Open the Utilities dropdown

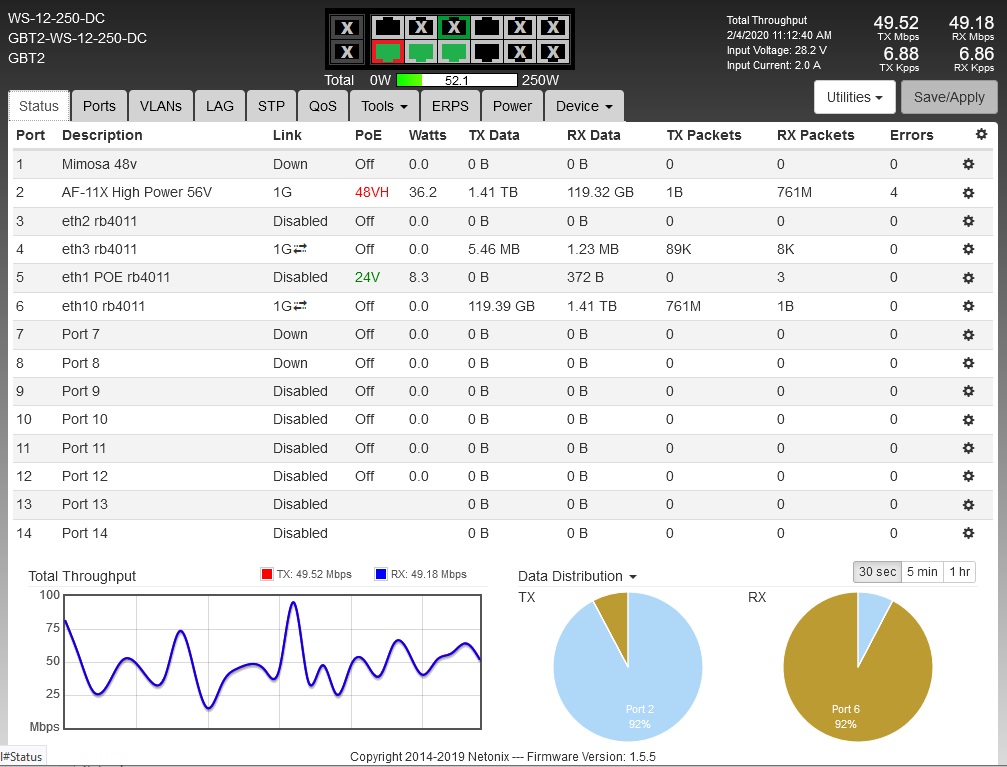tap(854, 97)
